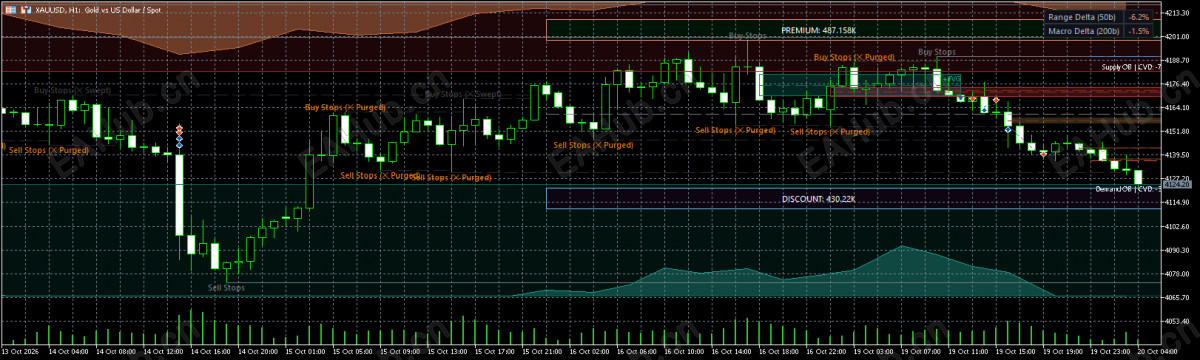Click the FVG label on the teal zone
Image resolution: width=1200 pixels, height=360 pixels.
click(953, 78)
